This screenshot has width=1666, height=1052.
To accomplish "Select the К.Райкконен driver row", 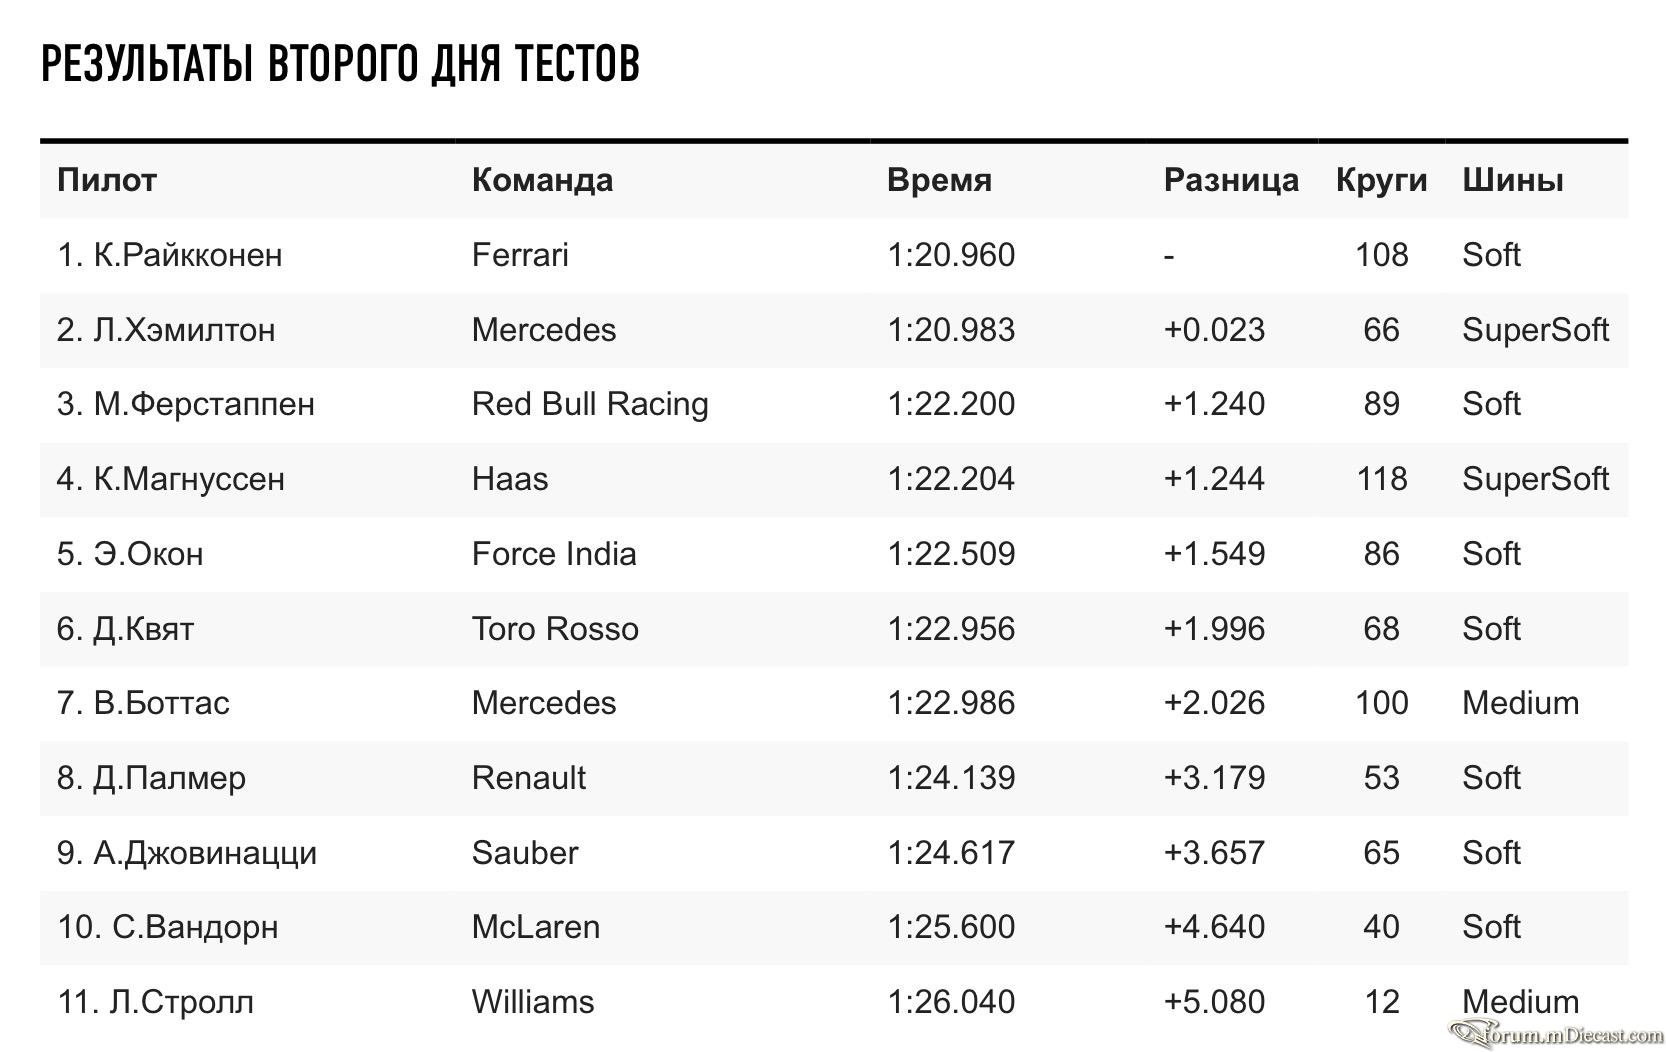I will (834, 255).
